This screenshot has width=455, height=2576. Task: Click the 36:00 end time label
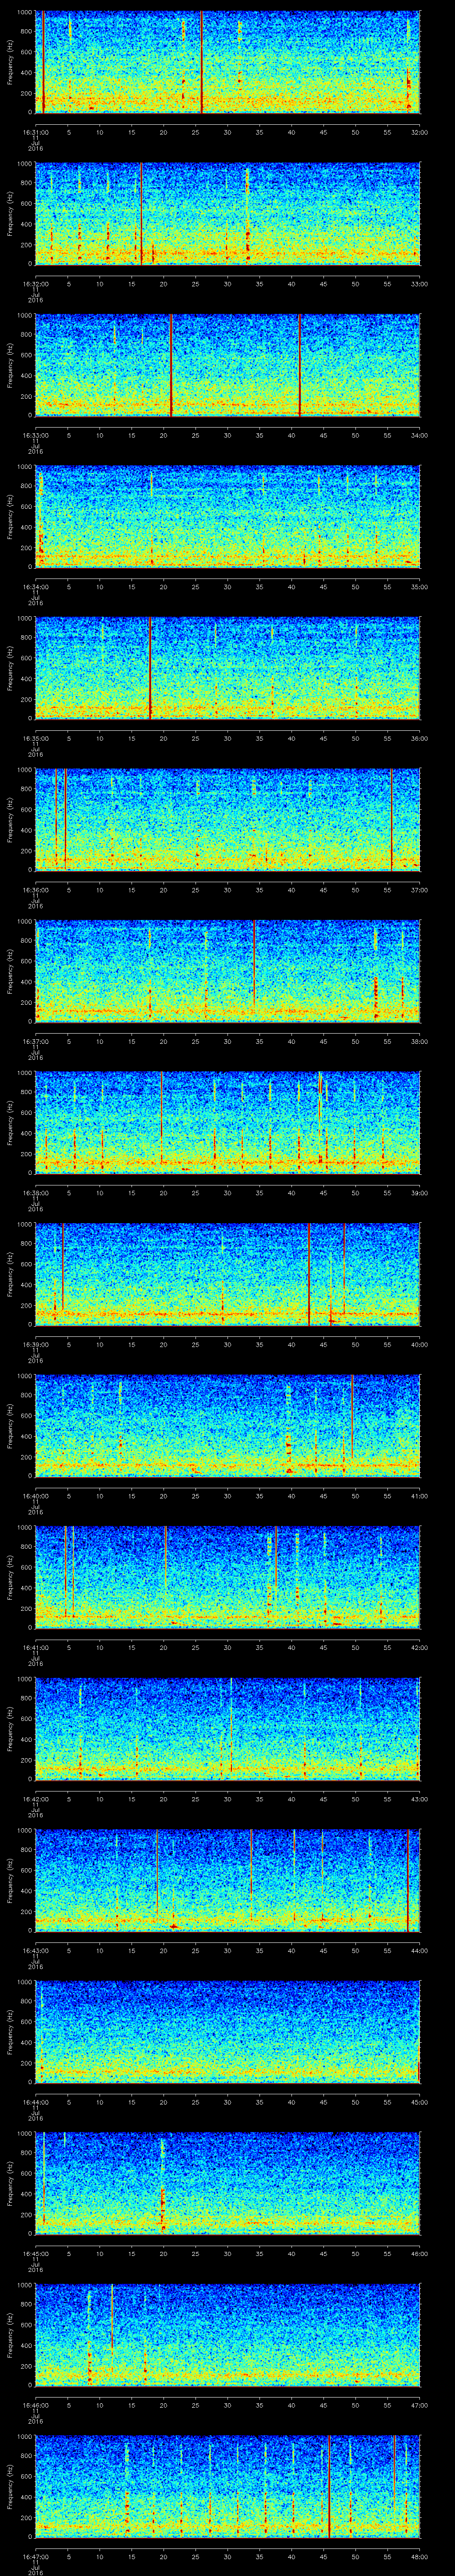pos(419,738)
